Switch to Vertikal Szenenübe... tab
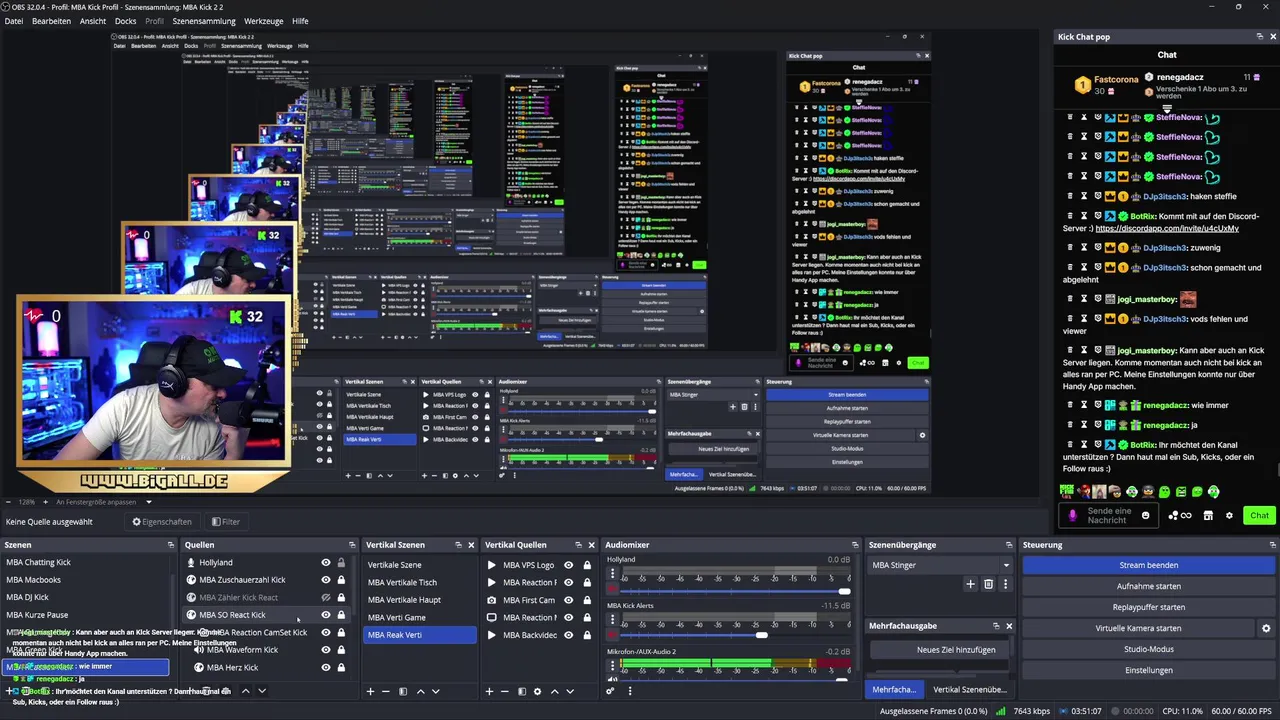 (x=970, y=689)
